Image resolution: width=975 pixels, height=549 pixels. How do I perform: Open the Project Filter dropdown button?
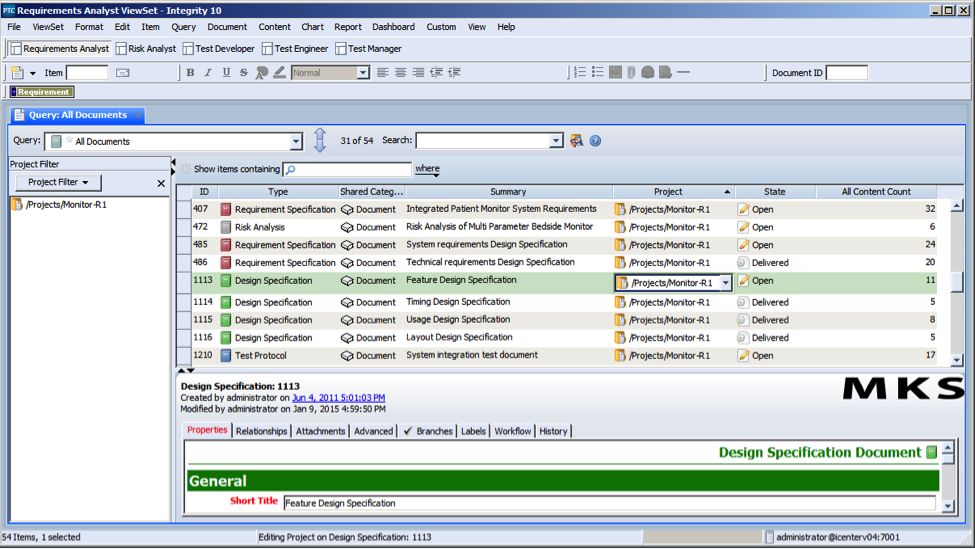click(x=58, y=182)
